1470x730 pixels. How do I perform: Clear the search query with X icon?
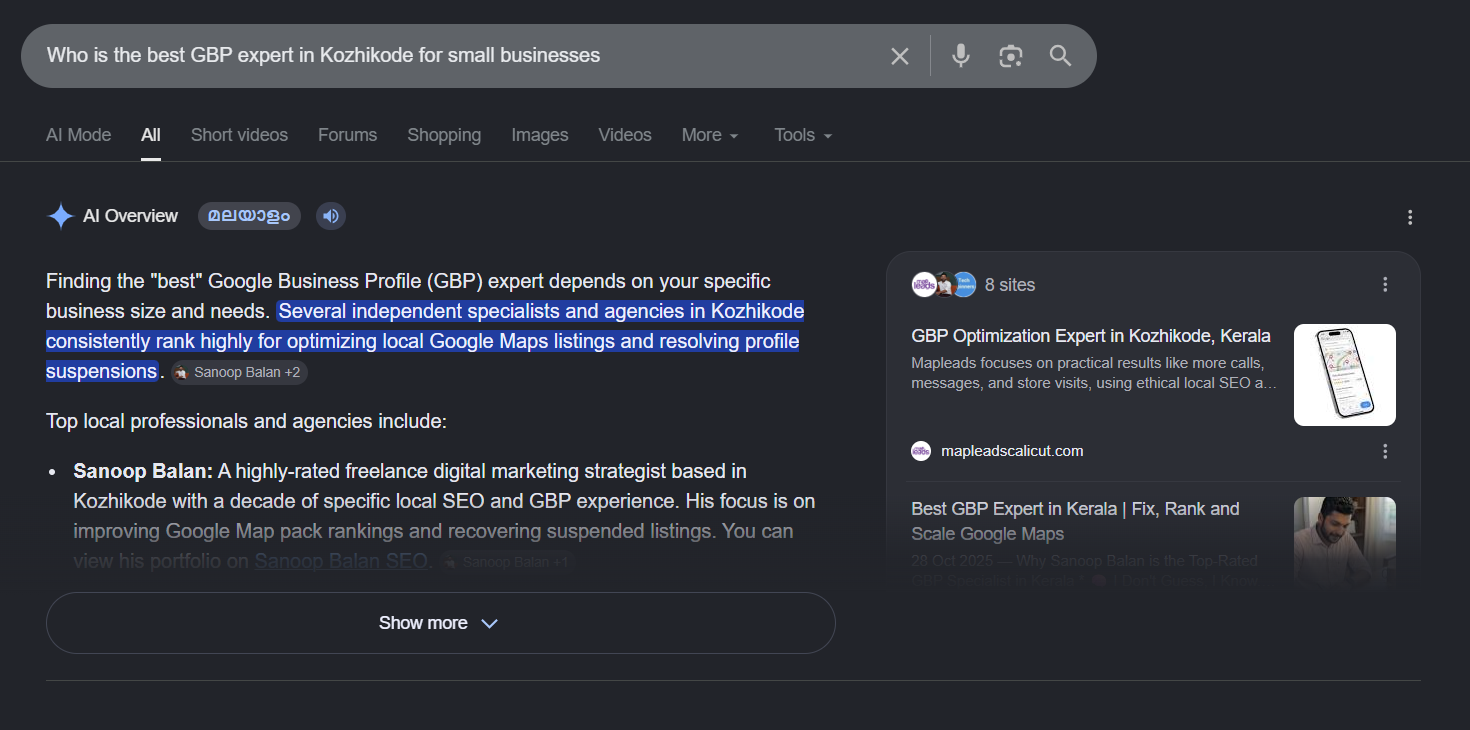pyautogui.click(x=900, y=56)
